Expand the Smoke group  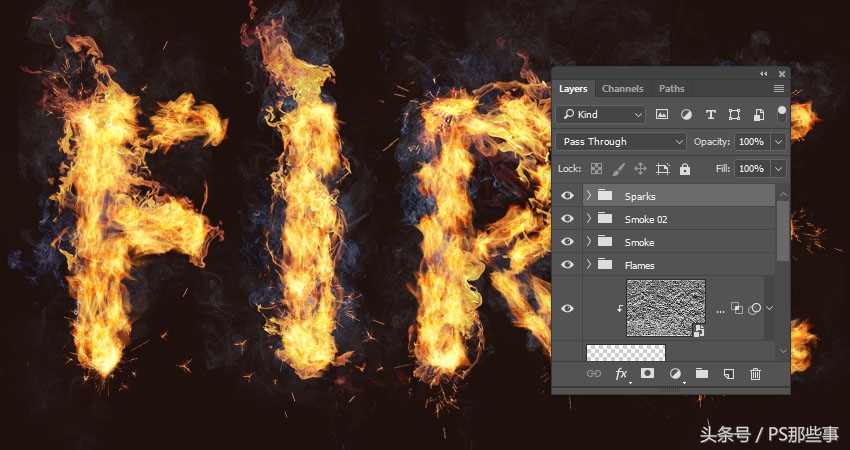(x=589, y=241)
